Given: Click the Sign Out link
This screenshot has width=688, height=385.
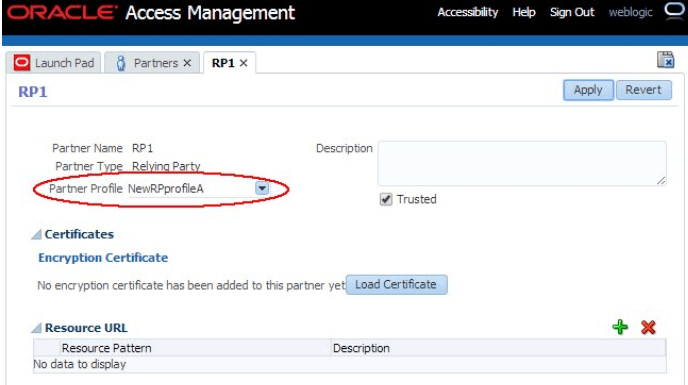Looking at the screenshot, I should click(572, 12).
